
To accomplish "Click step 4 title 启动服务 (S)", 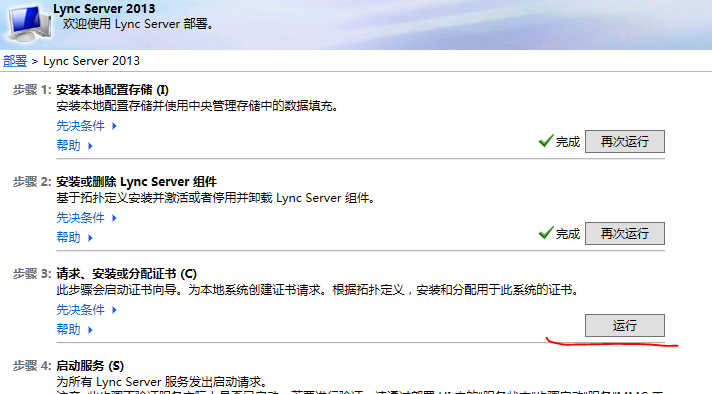I will pyautogui.click(x=90, y=366).
